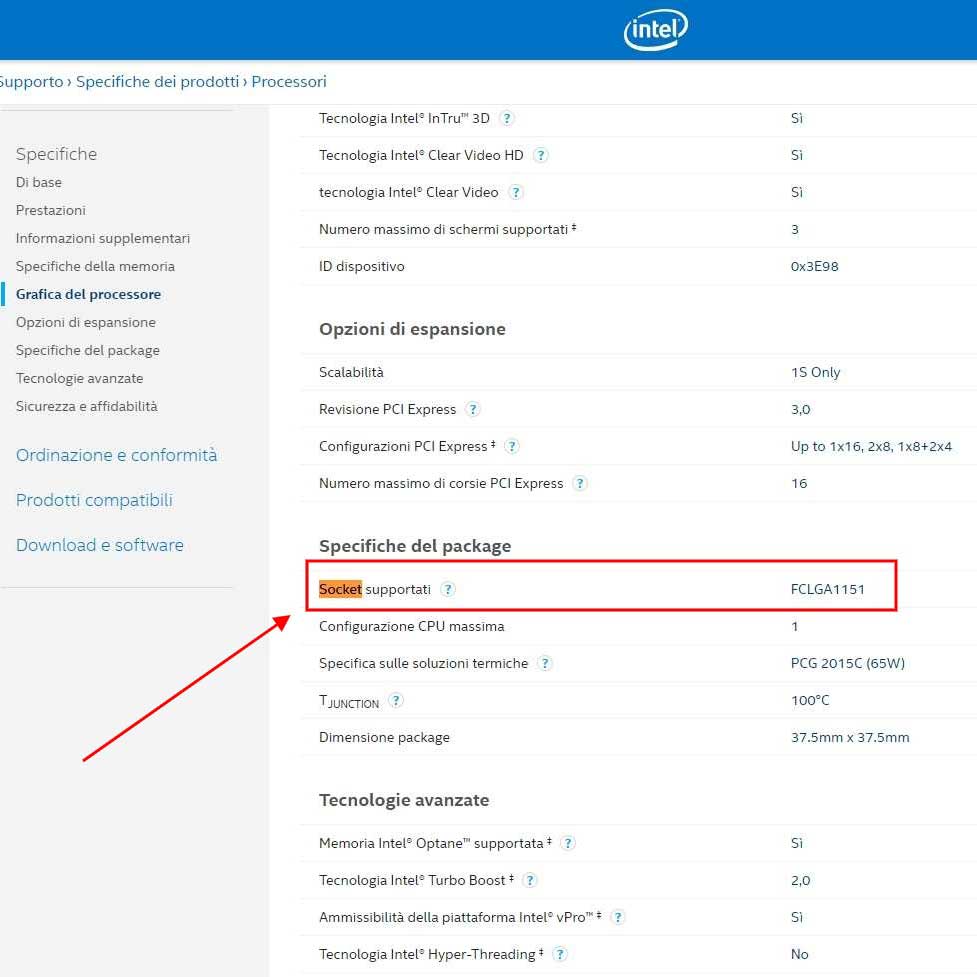The image size is (977, 977).
Task: Jump to Informazioni supplementari section
Action: pos(103,239)
